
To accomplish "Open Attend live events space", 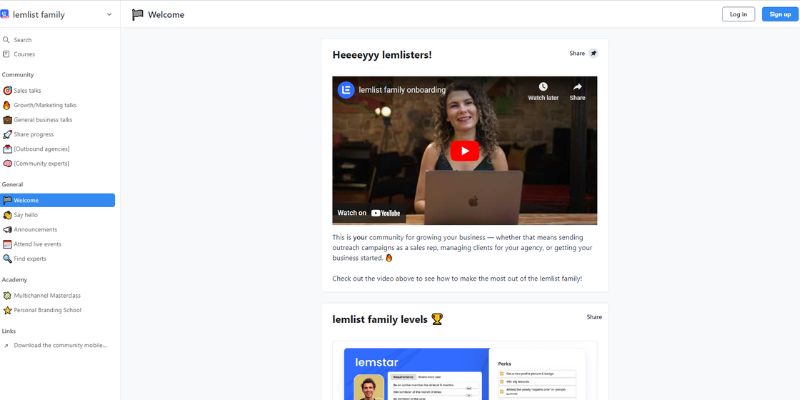I will [37, 244].
